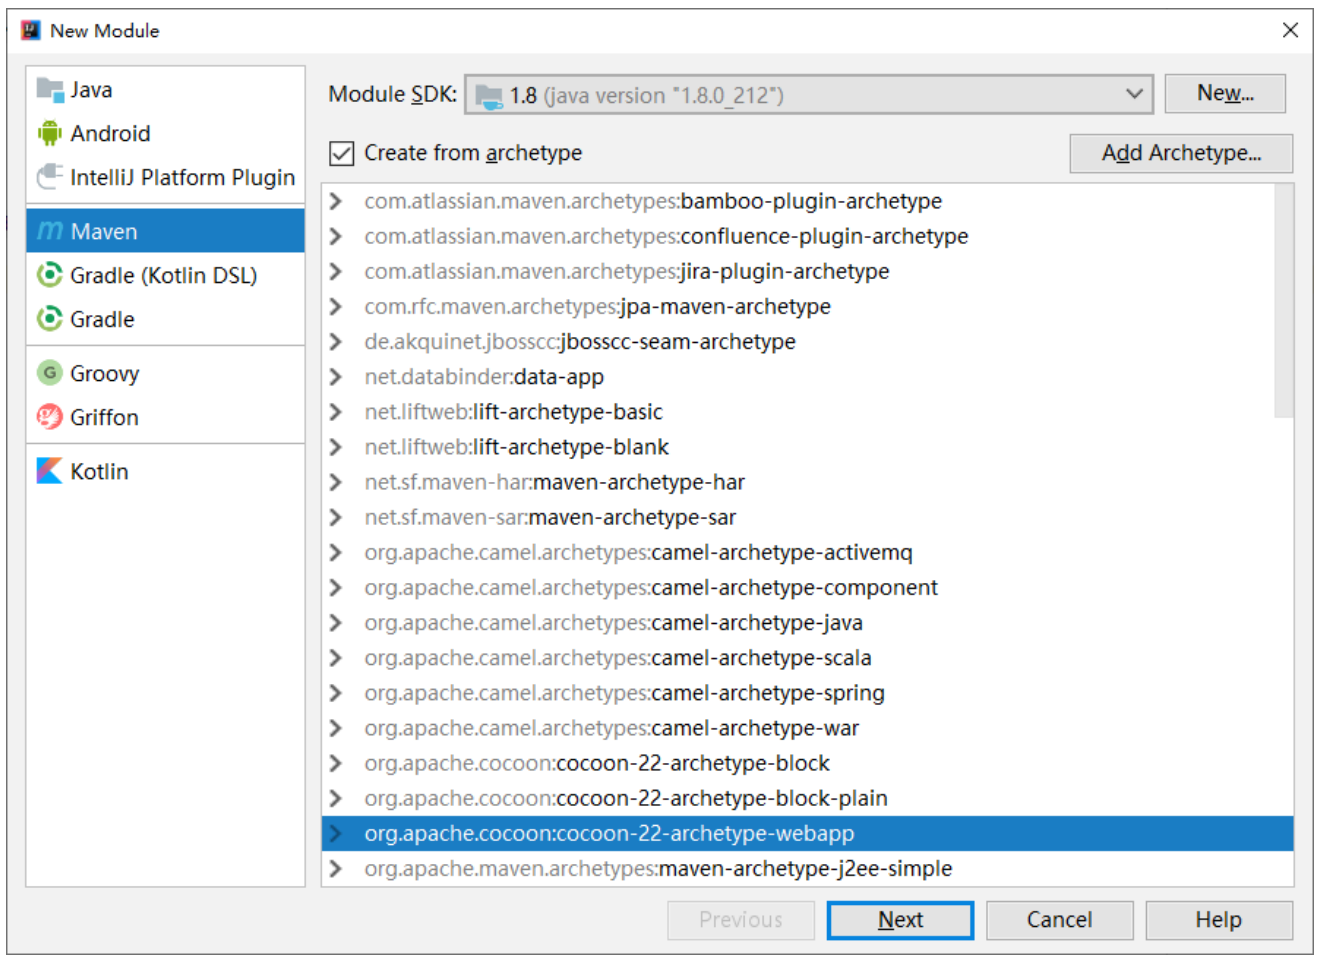This screenshot has height=964, width=1328.
Task: Click the IntelliJ logo in the title bar
Action: [x=31, y=30]
